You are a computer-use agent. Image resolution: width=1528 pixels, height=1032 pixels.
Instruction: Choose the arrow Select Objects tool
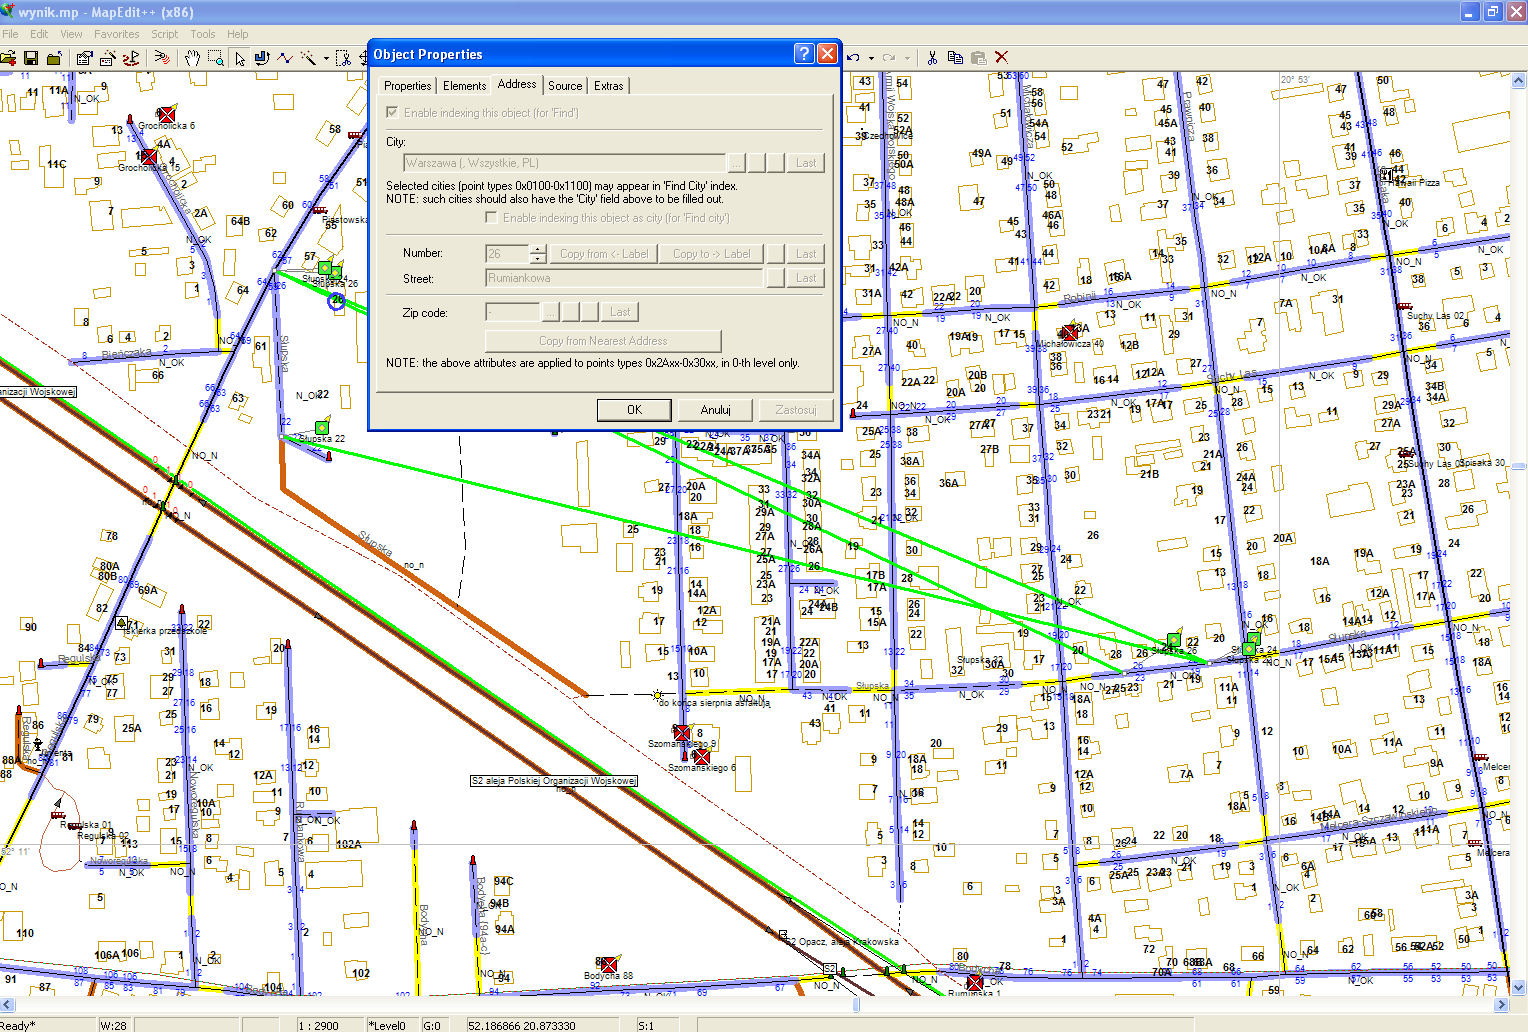(x=240, y=58)
